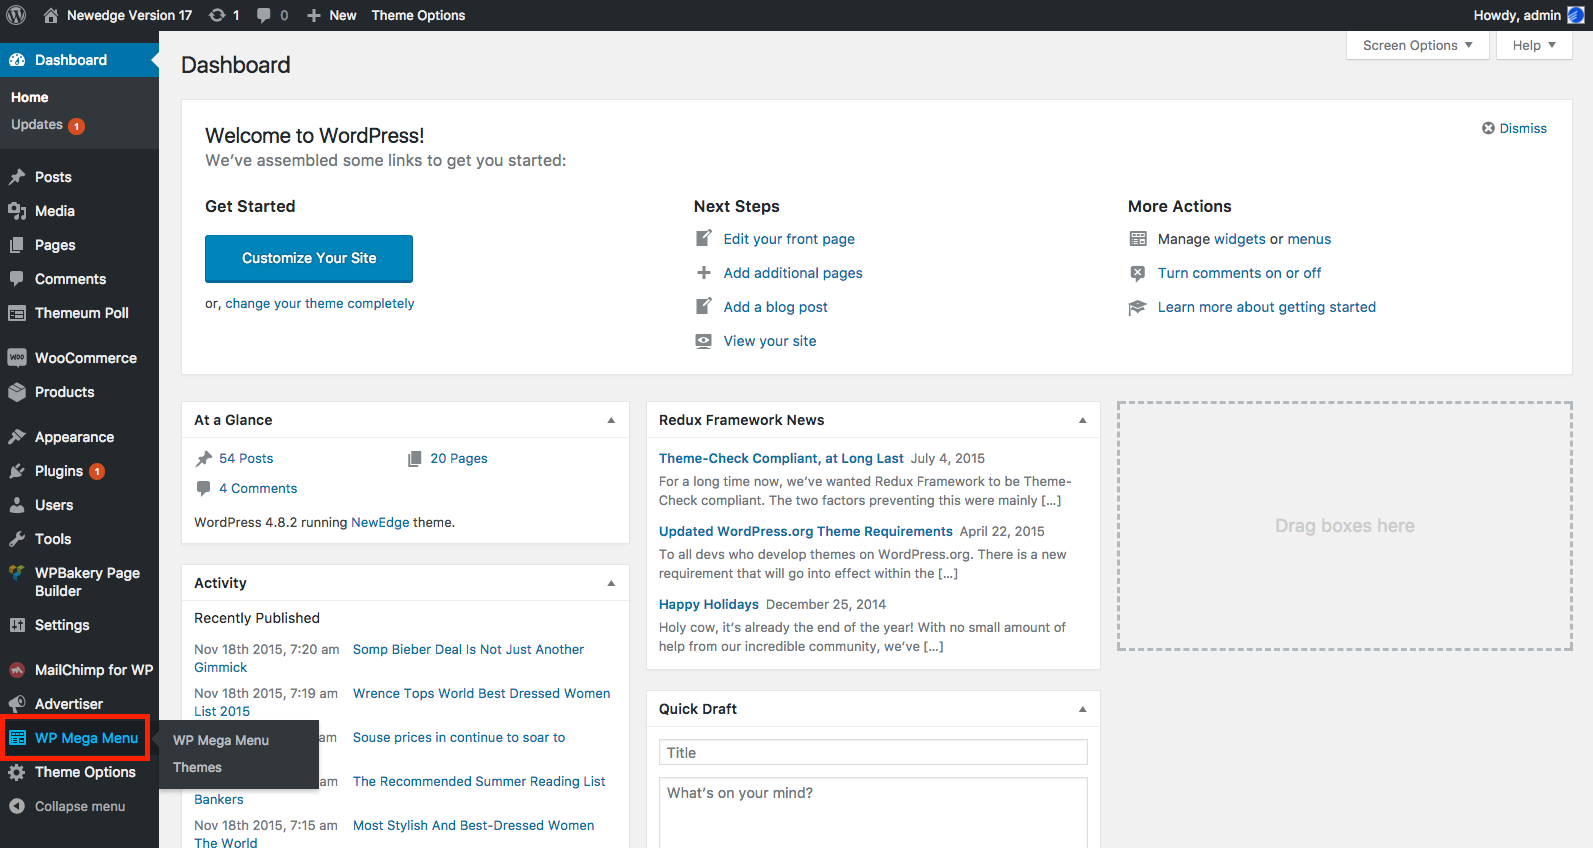Open Theme-Check Compliant, at Long Last article
This screenshot has height=848, width=1593.
(x=781, y=458)
